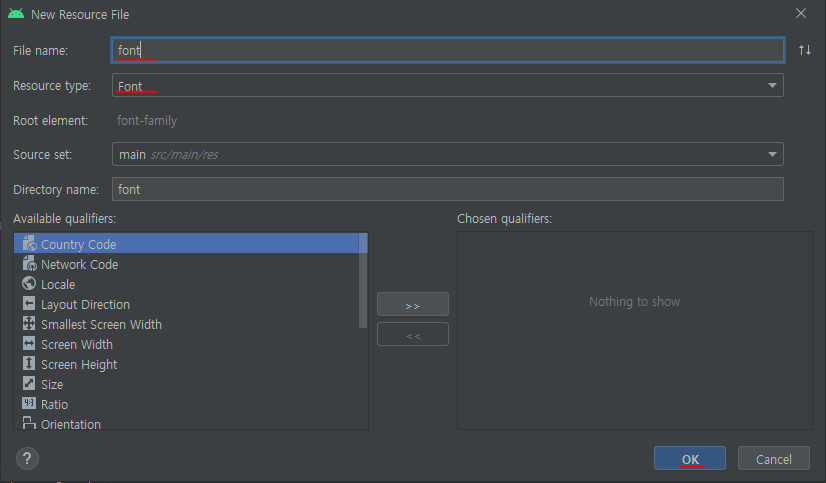The height and width of the screenshot is (483, 826).
Task: Click the available qualifiers list scrollbar
Action: click(x=363, y=280)
